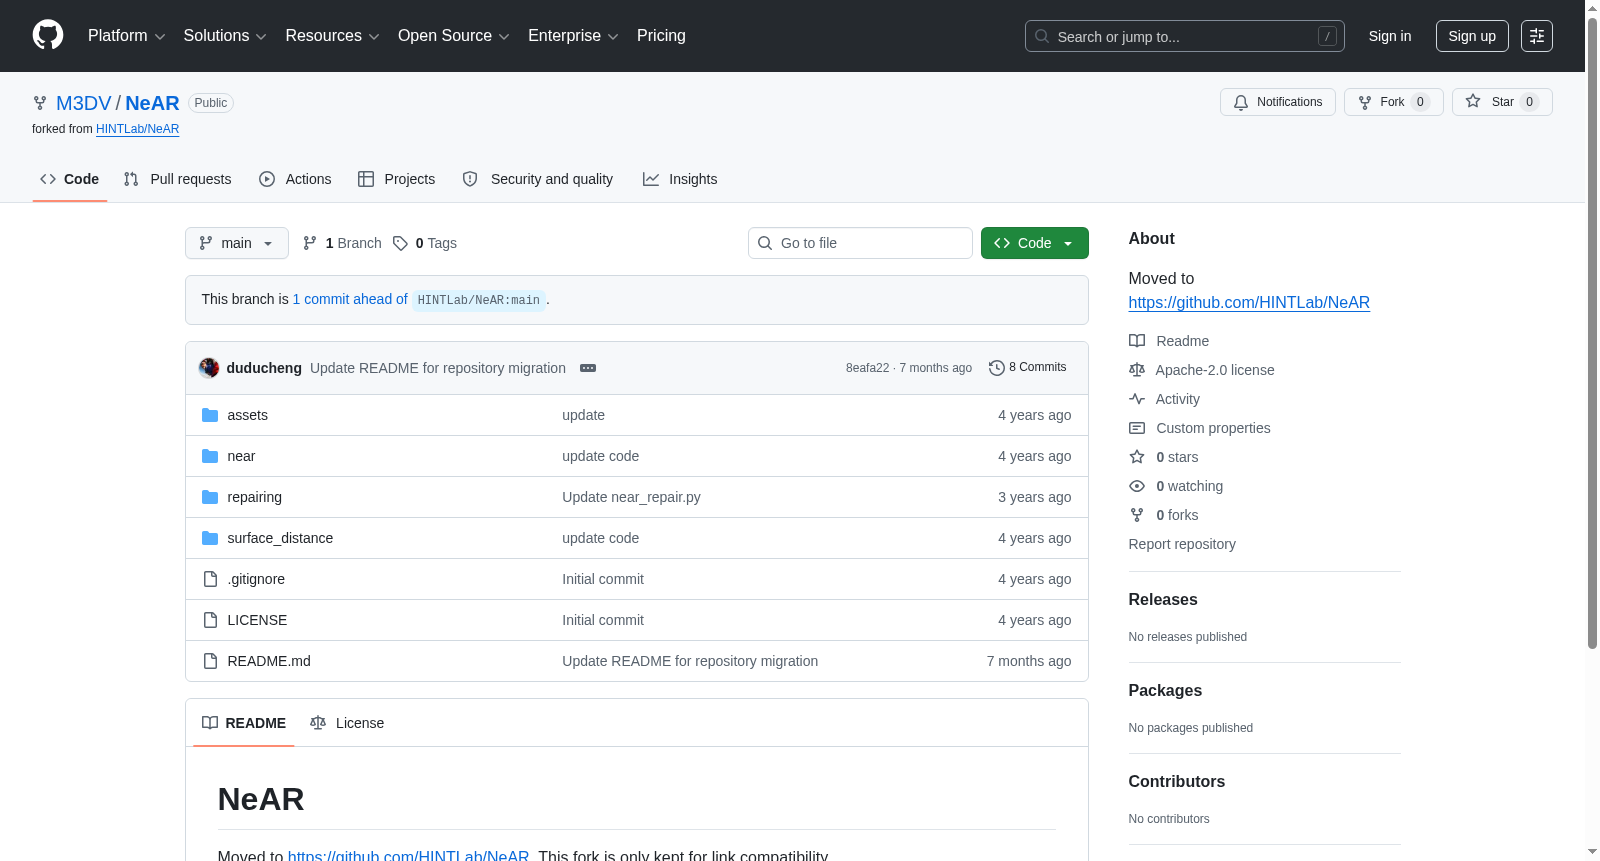Viewport: 1600px width, 861px height.
Task: Expand the commit message details ellipsis
Action: [588, 368]
